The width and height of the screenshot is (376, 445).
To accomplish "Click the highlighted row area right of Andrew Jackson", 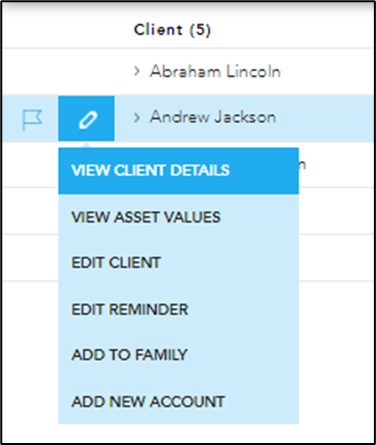I will 325,118.
